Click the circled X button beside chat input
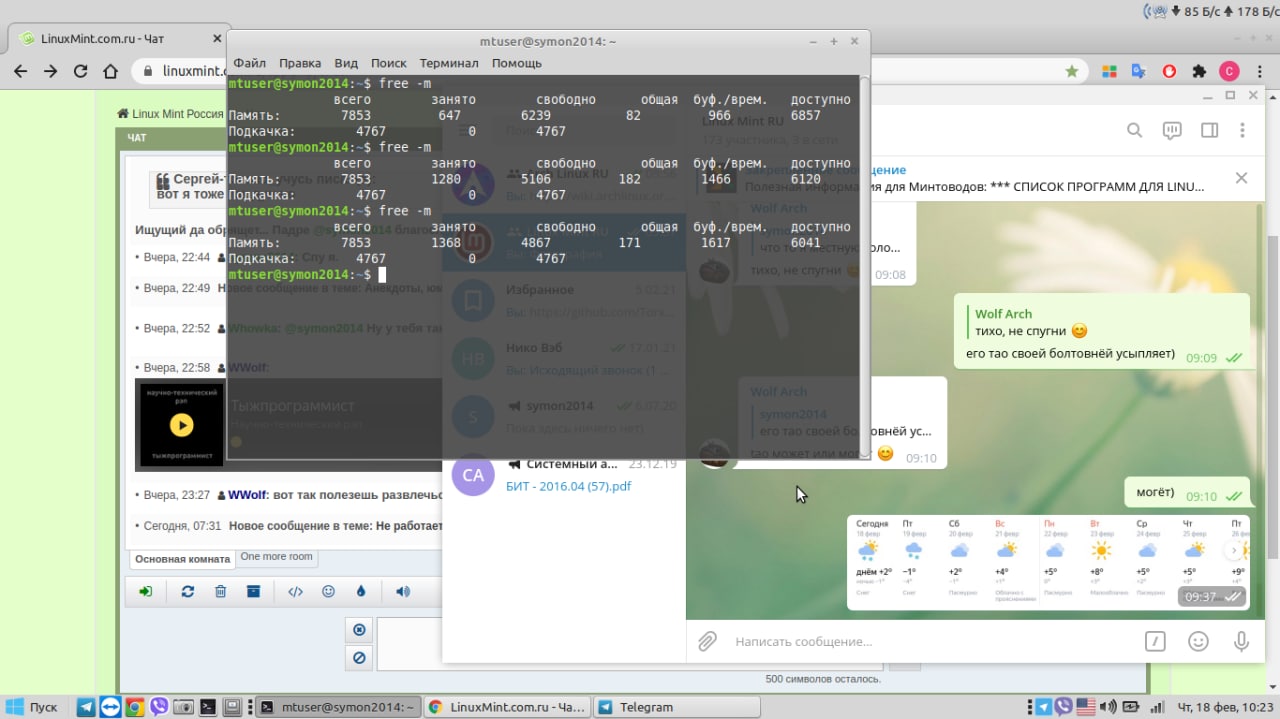The height and width of the screenshot is (719, 1280). [359, 630]
